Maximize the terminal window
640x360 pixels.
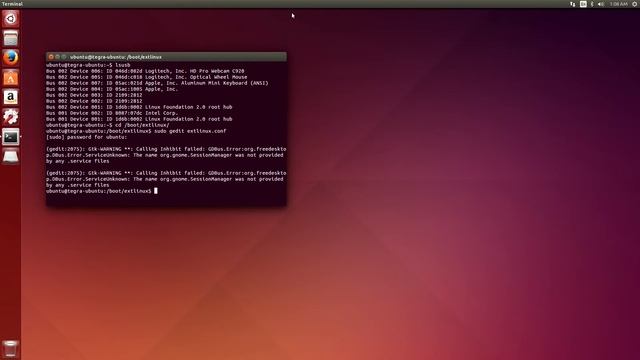[x=64, y=57]
